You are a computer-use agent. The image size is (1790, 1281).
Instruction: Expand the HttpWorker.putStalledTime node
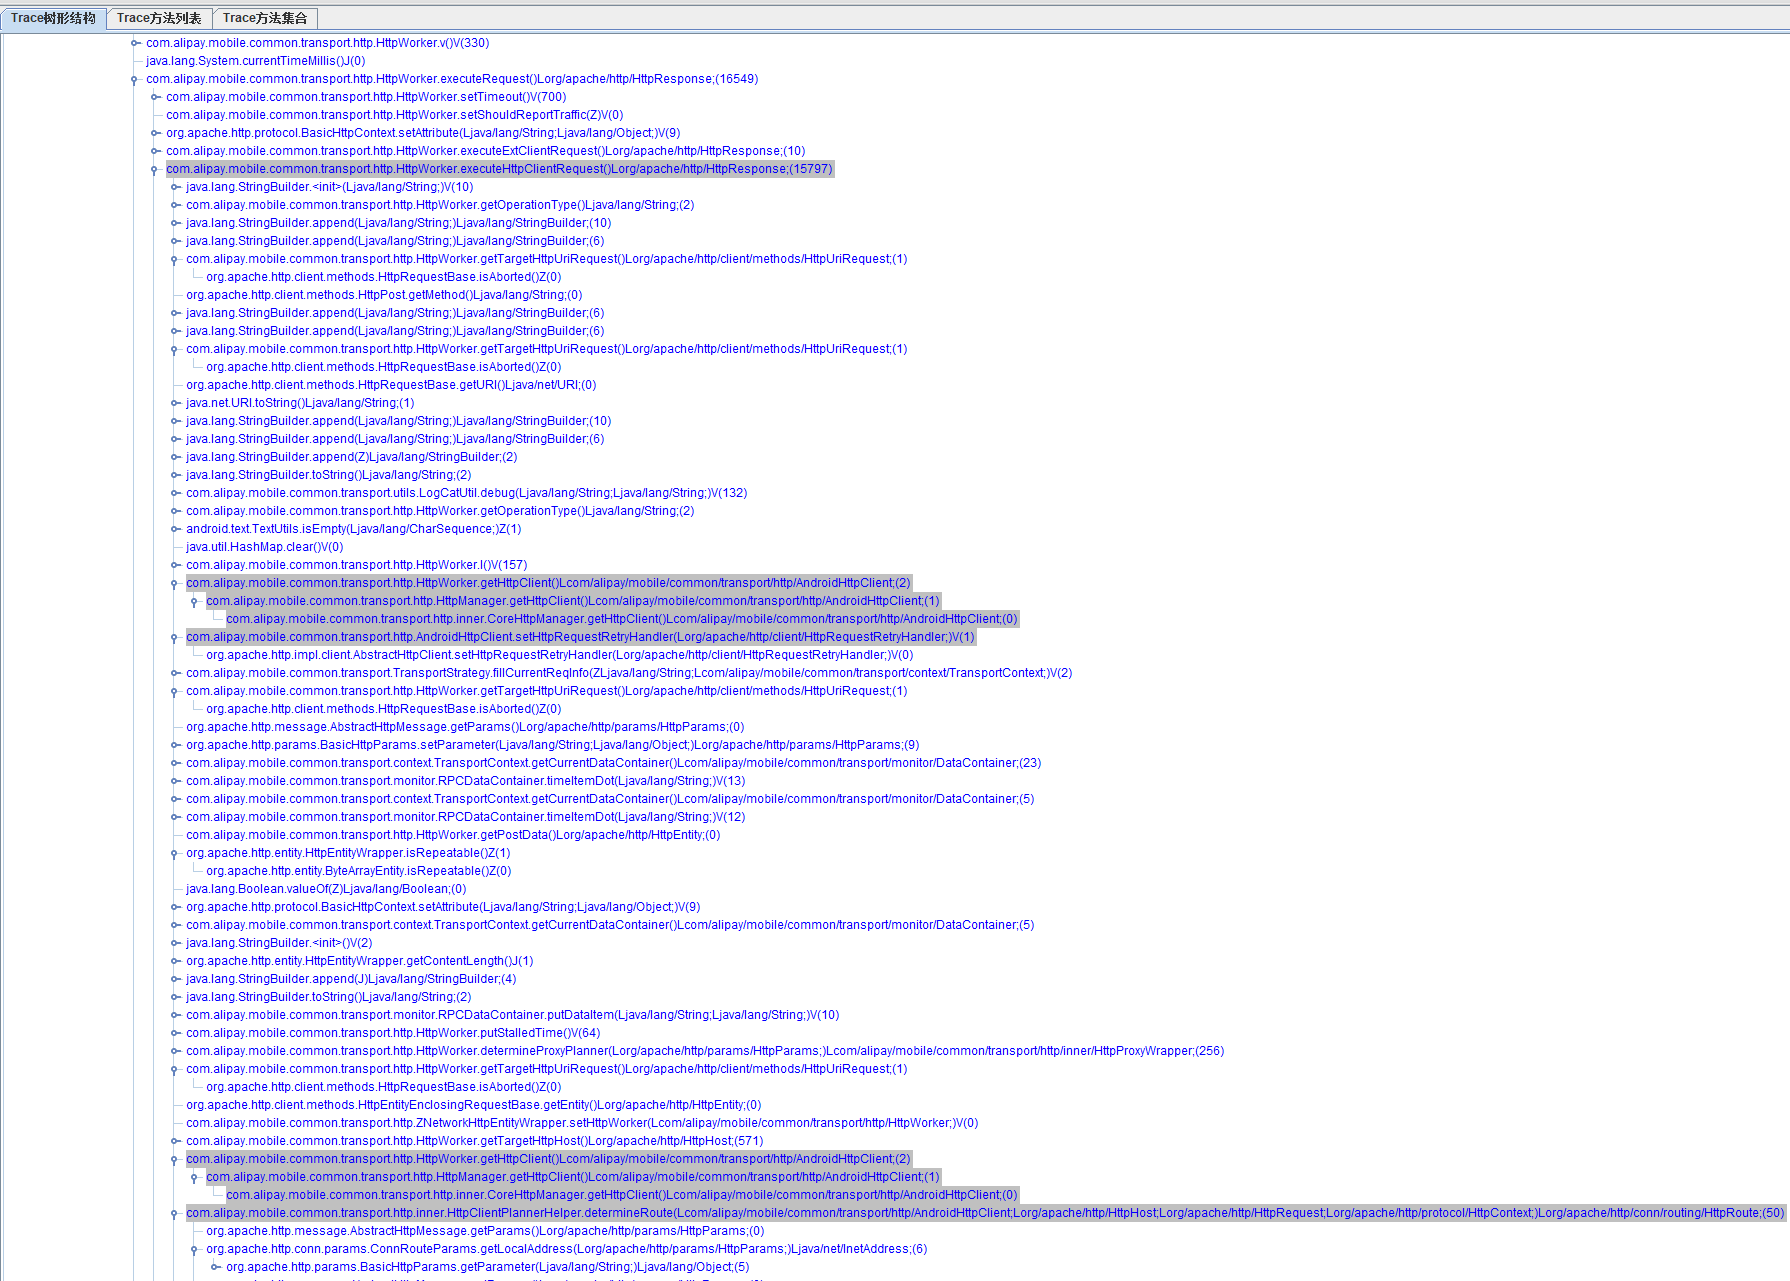tap(175, 1033)
